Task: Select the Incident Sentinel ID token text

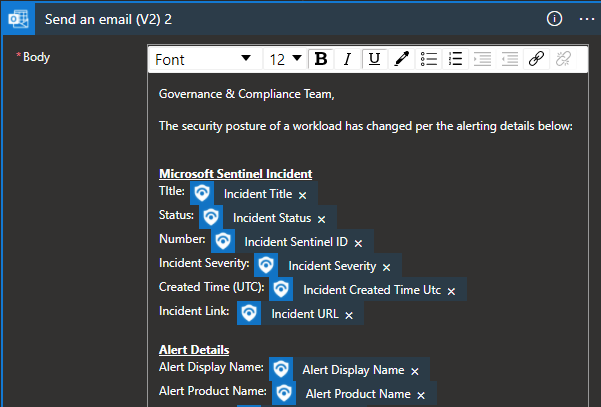Action: click(296, 242)
